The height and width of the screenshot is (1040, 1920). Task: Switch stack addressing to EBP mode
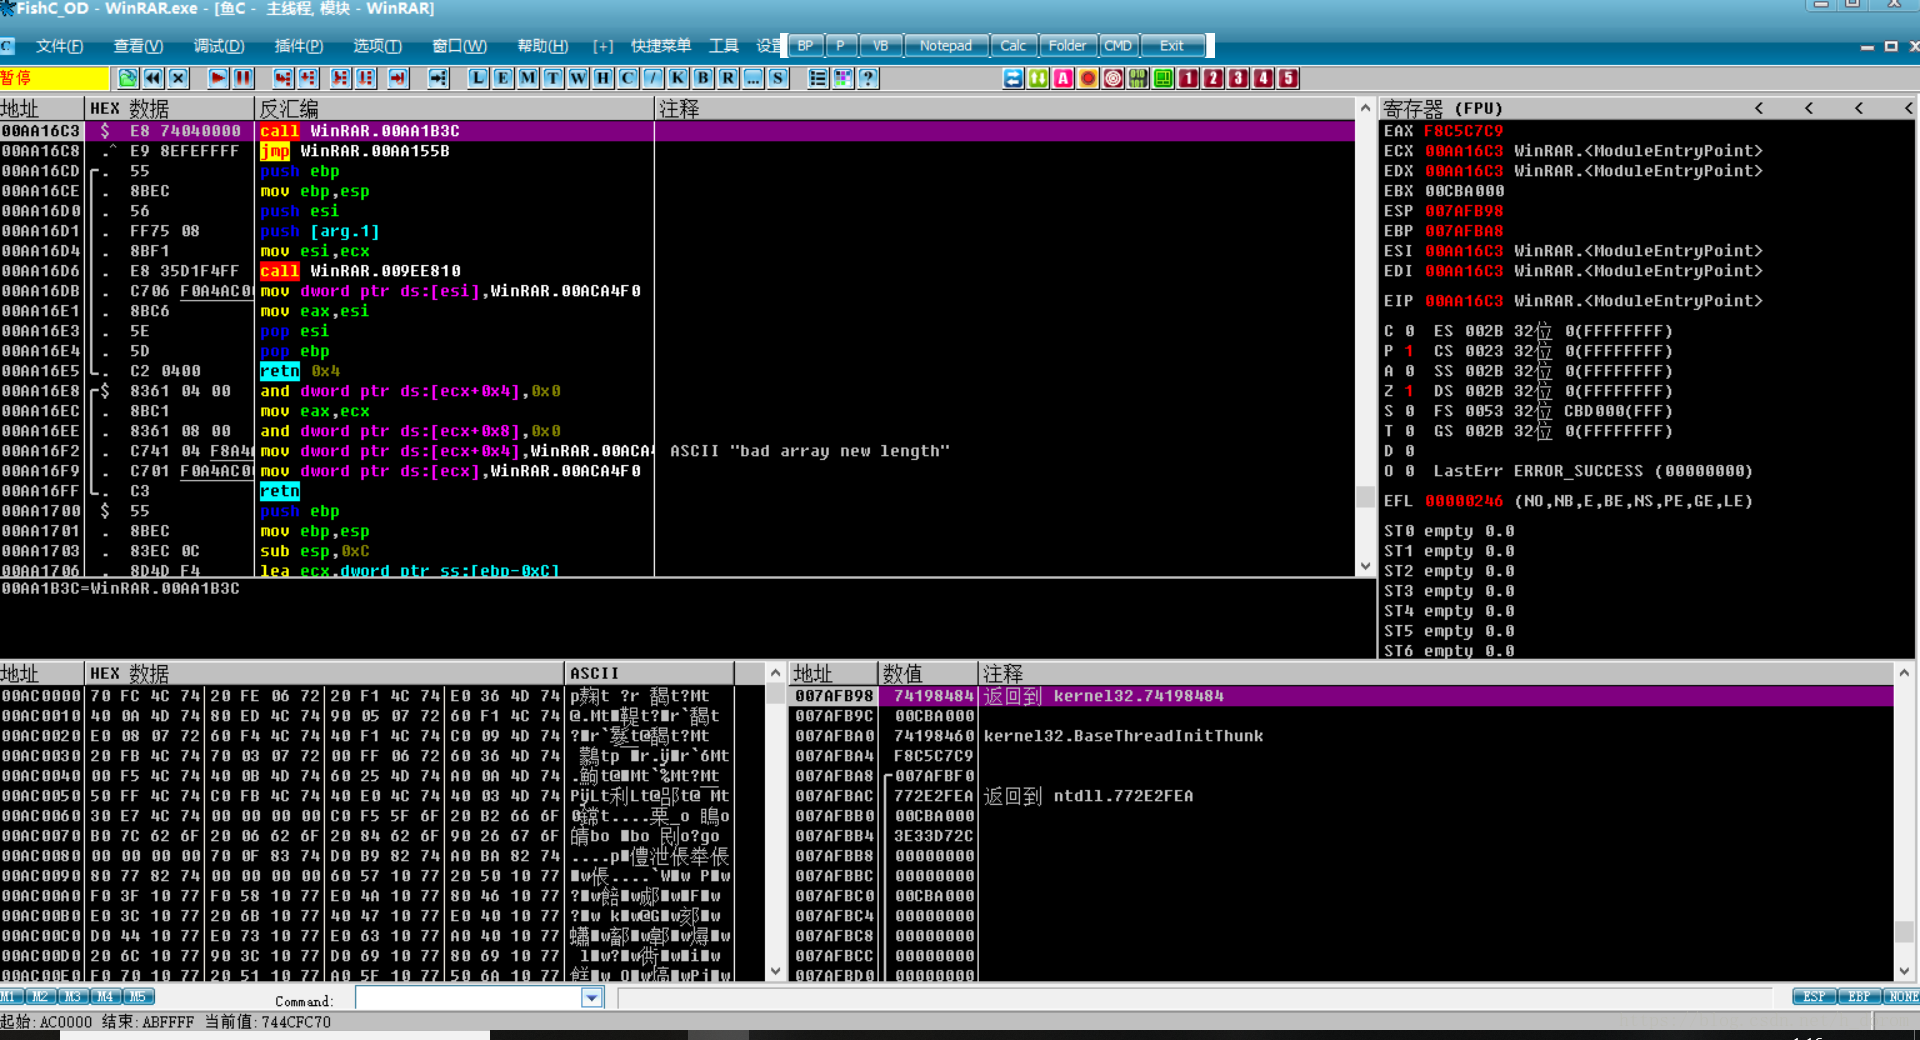pos(1859,996)
